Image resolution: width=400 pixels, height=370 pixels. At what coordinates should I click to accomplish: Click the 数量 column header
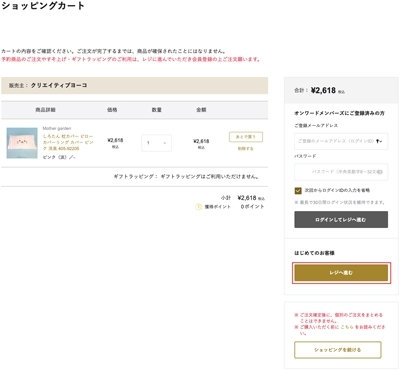point(157,110)
